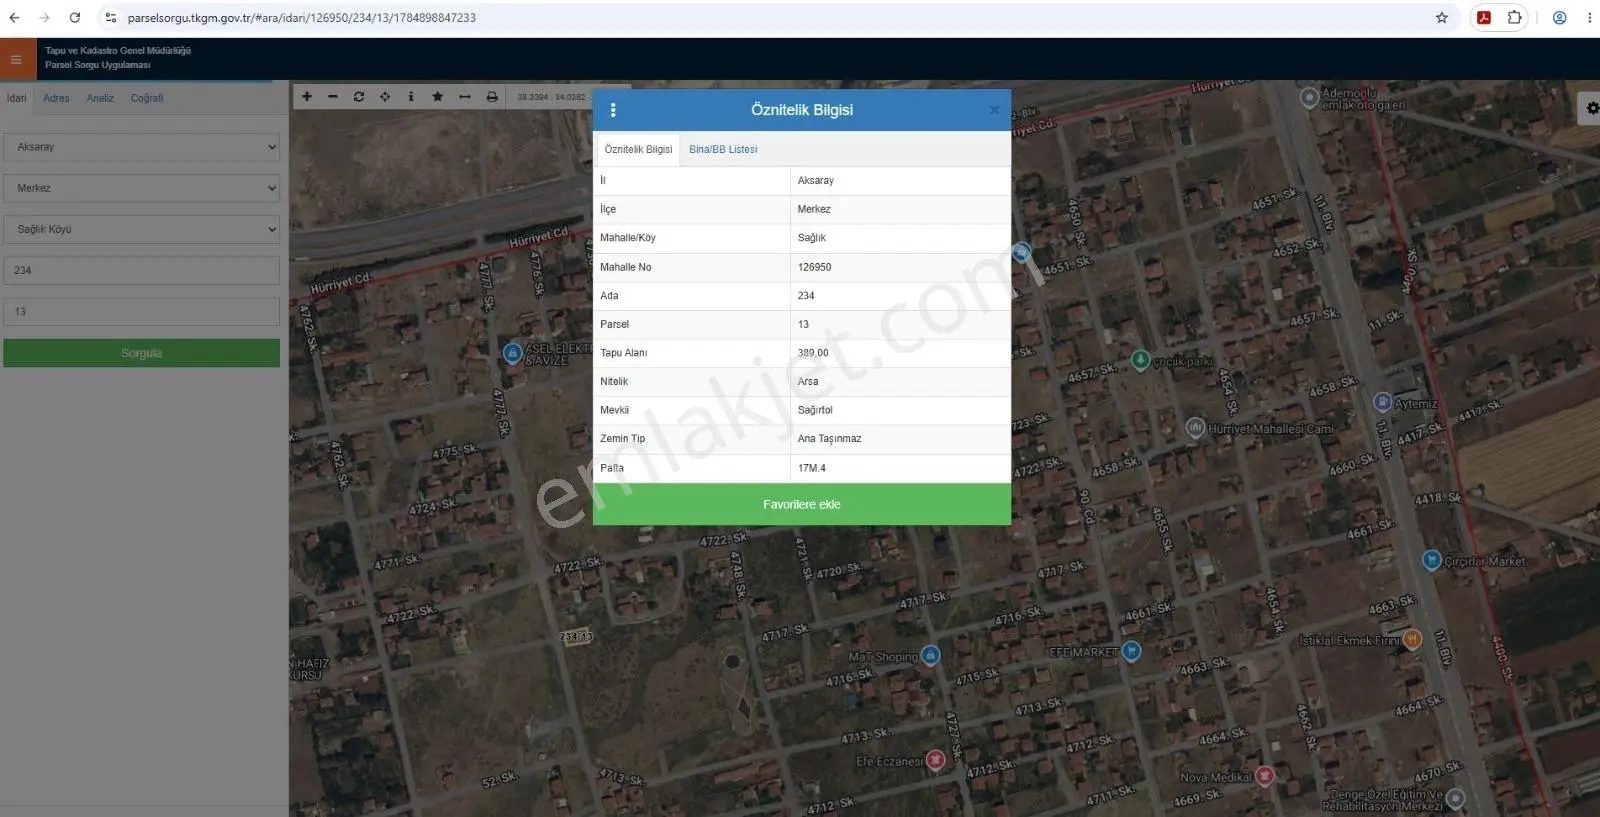Click Efe Eczanesi map marker
The height and width of the screenshot is (817, 1600).
pos(936,760)
